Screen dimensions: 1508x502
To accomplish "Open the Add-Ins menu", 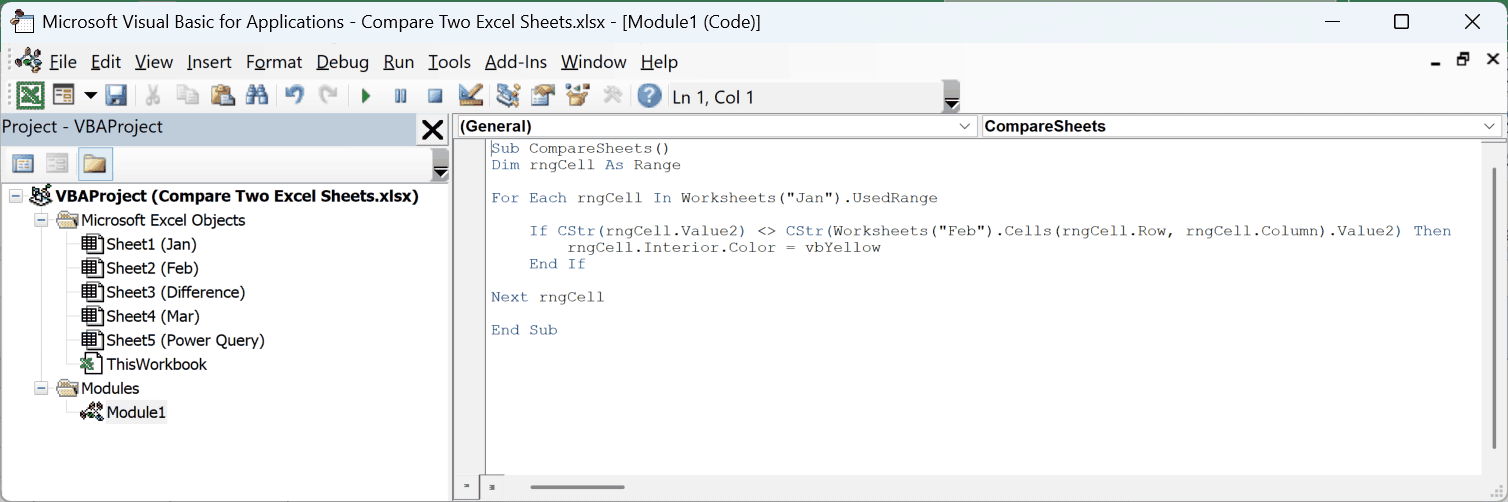I will (516, 62).
